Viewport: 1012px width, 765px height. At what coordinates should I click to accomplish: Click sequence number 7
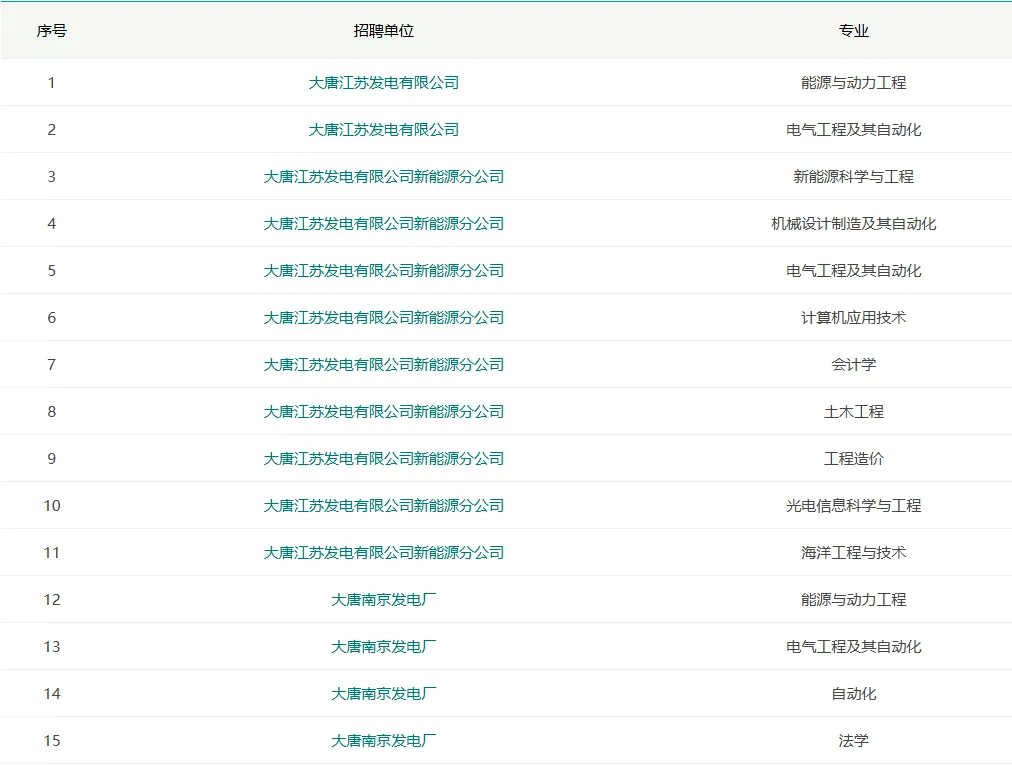[52, 365]
